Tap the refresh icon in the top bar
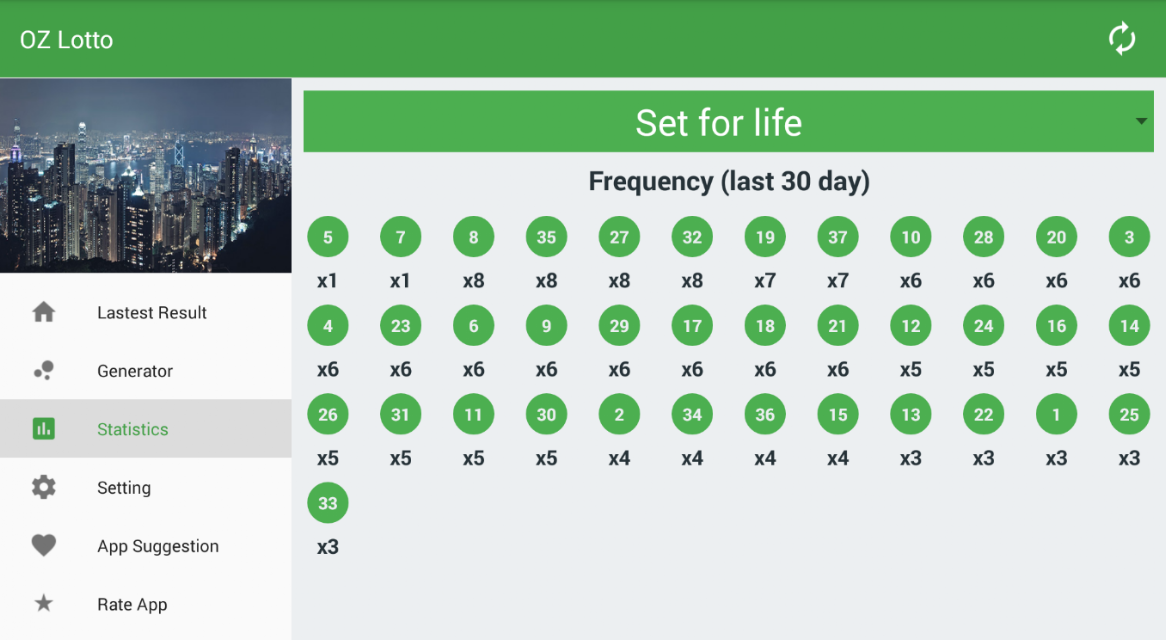This screenshot has width=1166, height=640. pyautogui.click(x=1121, y=39)
